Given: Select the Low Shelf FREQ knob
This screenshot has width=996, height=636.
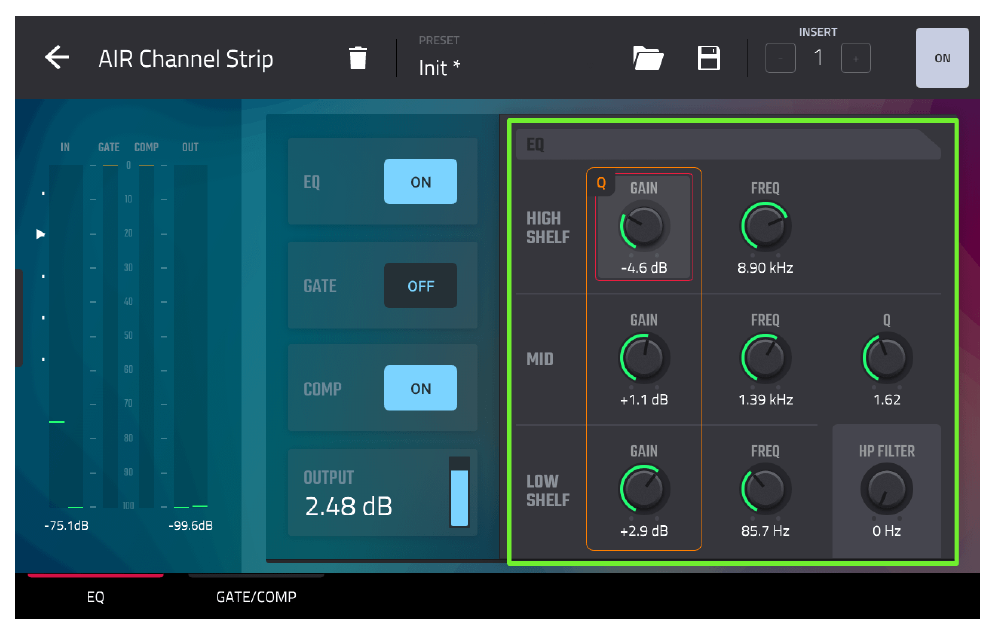Looking at the screenshot, I should click(x=765, y=489).
